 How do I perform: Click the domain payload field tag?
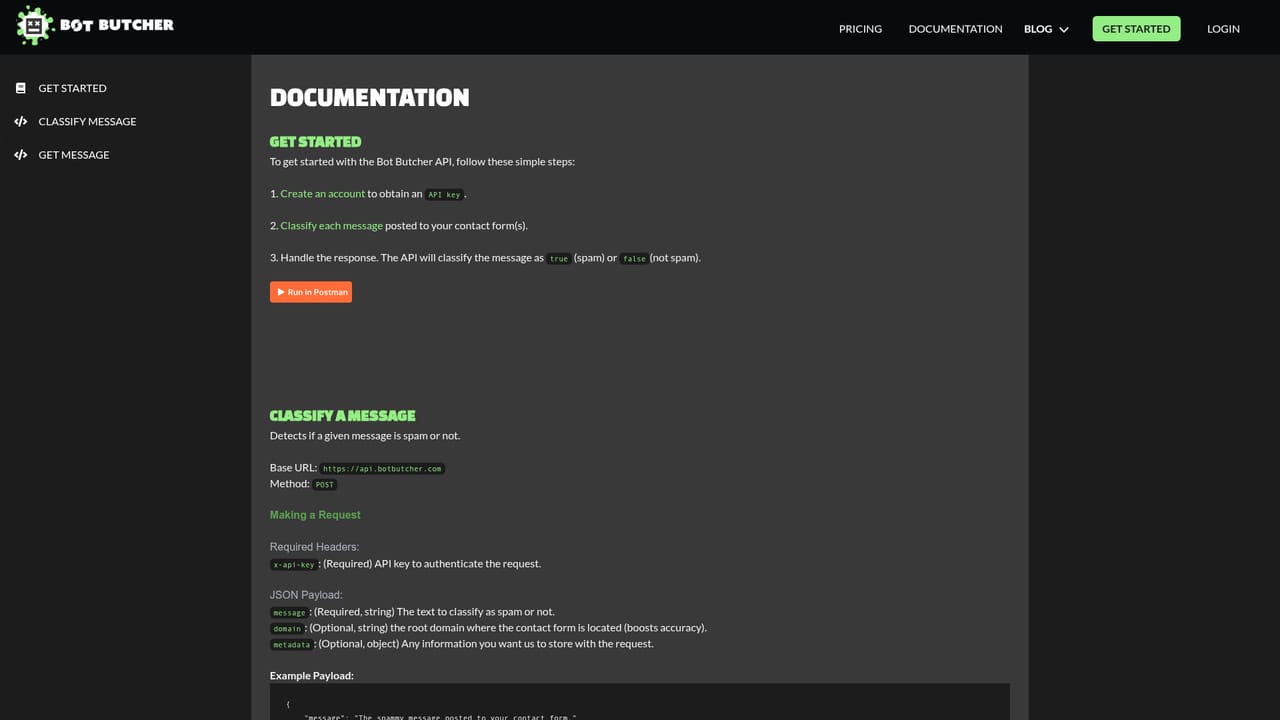pyautogui.click(x=287, y=628)
